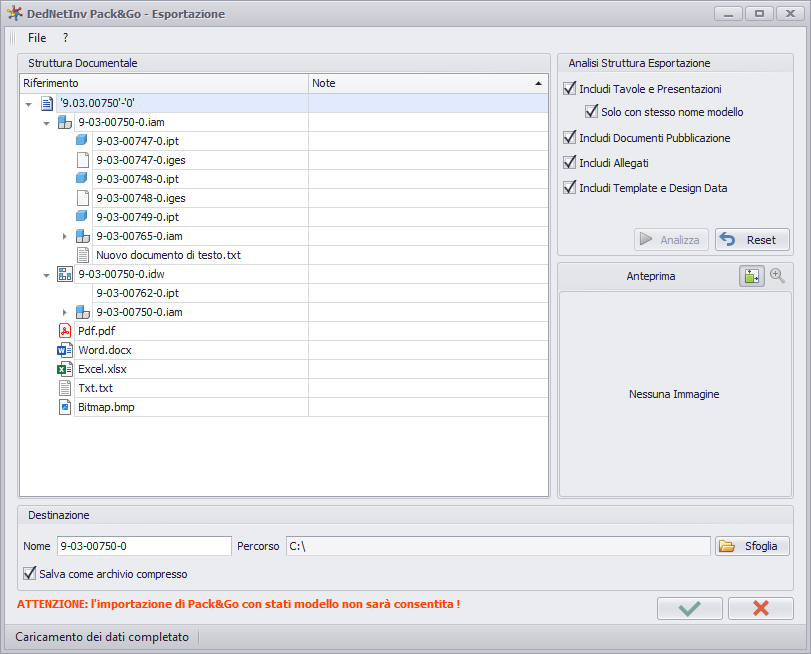This screenshot has height=654, width=811.
Task: Toggle Includi Tavole e Presentazioni checkbox
Action: pyautogui.click(x=569, y=88)
